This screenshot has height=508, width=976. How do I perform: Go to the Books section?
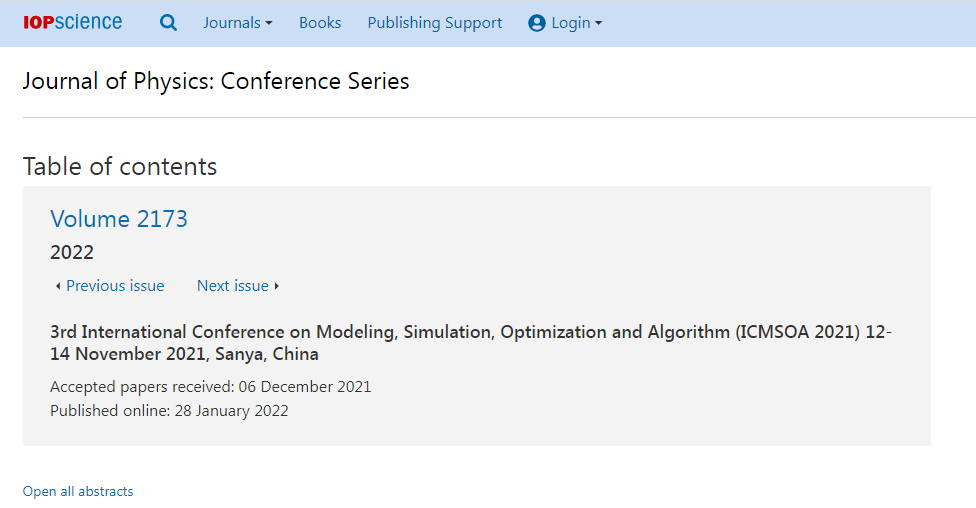[x=320, y=23]
